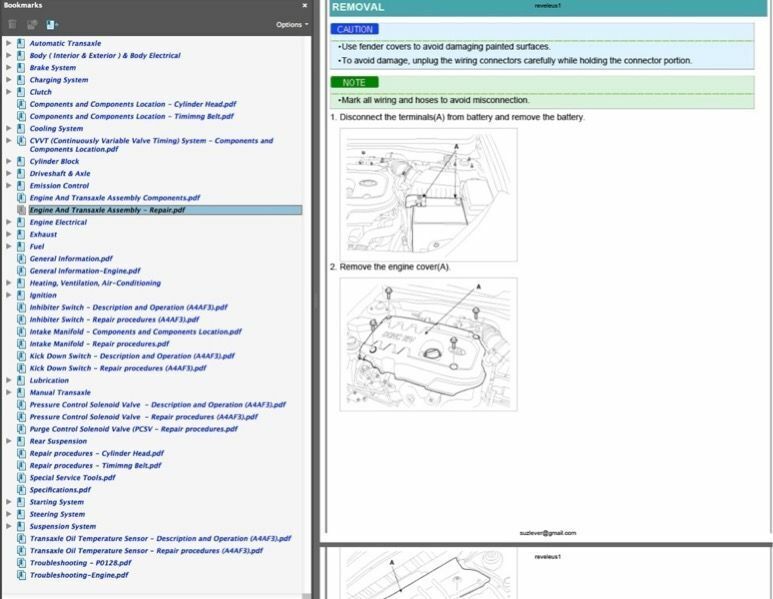Expand the Engine Electrical bookmark
This screenshot has width=773, height=599.
(9, 222)
